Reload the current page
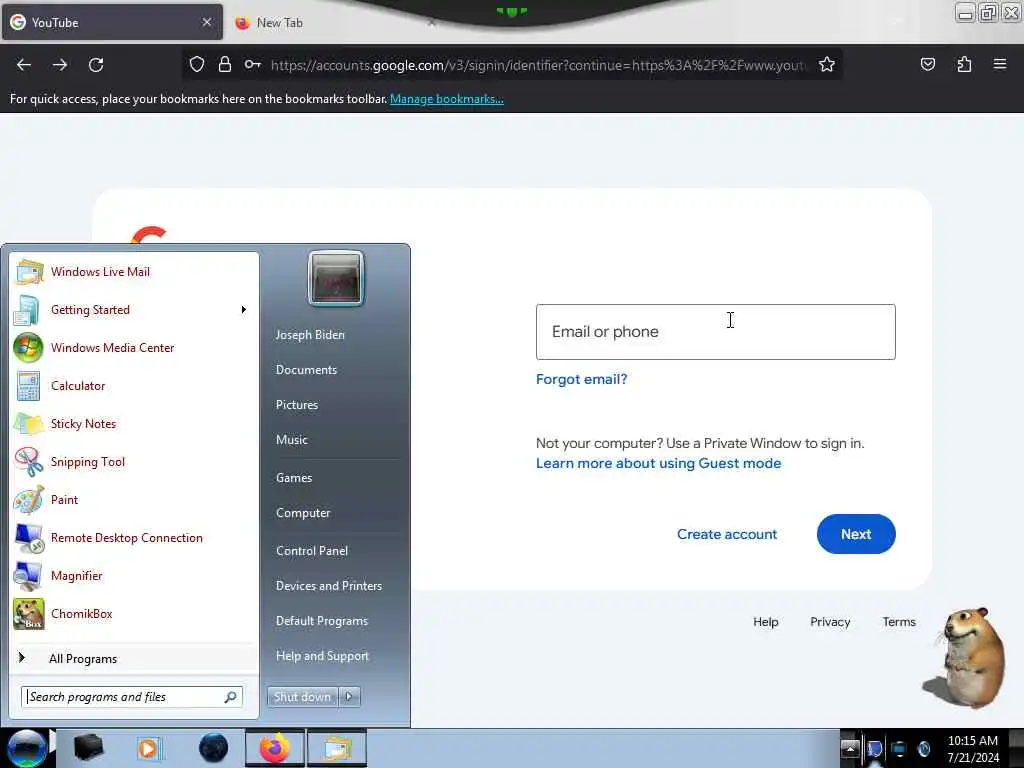The width and height of the screenshot is (1024, 768). tap(96, 65)
